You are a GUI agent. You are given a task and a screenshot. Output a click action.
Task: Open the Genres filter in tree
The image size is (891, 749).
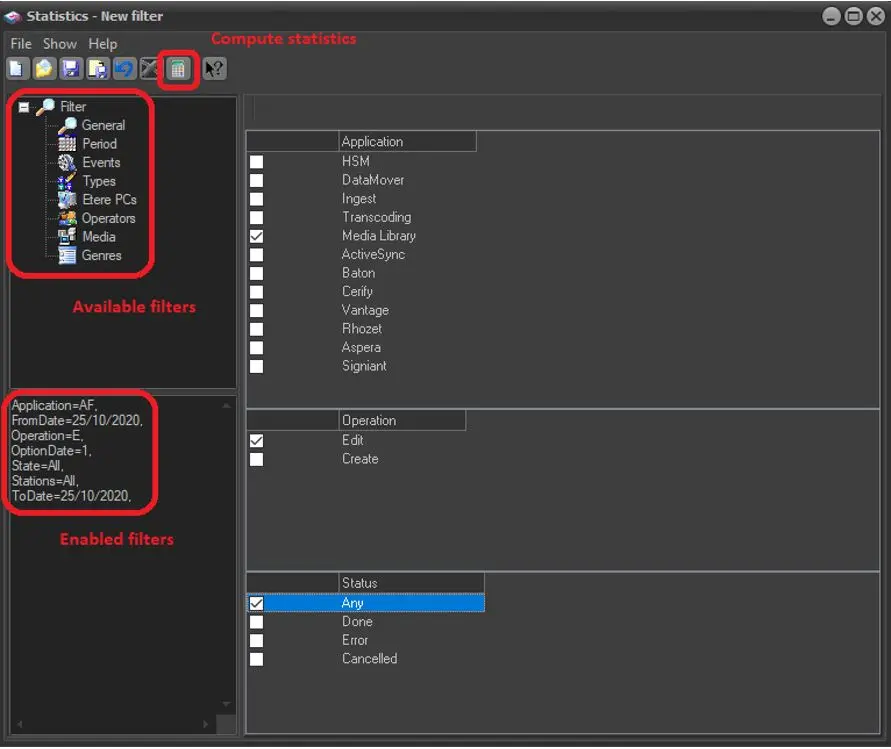[101, 255]
